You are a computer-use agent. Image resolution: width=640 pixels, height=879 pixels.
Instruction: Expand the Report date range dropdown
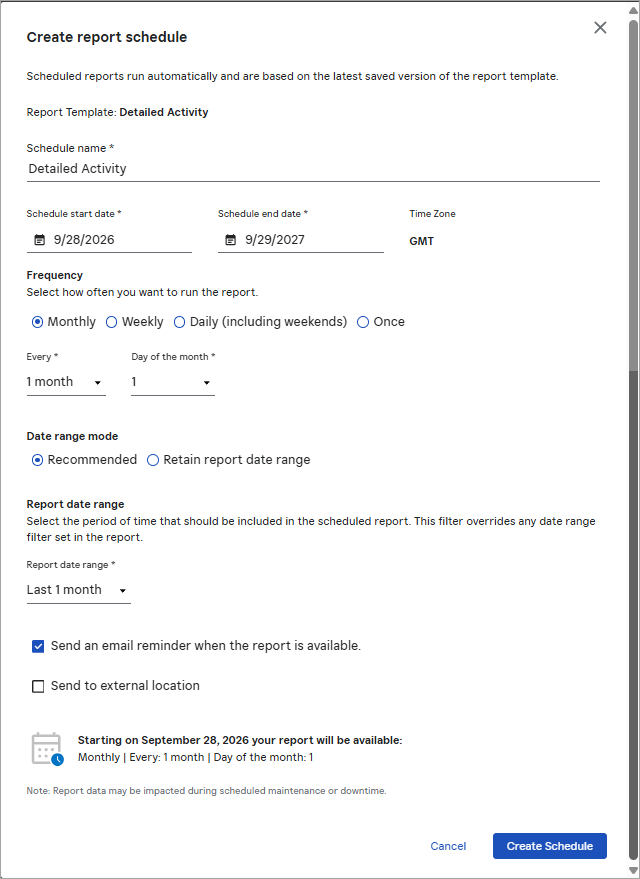click(x=78, y=590)
